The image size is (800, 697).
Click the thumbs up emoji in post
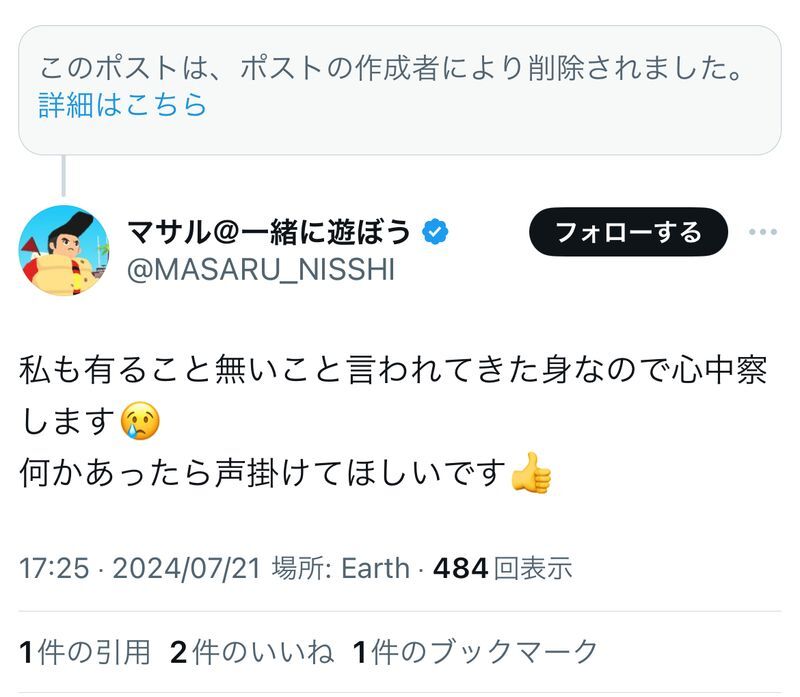tap(531, 473)
